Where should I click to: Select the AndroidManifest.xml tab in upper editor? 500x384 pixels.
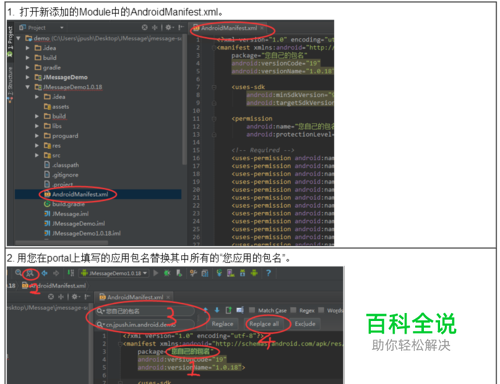[229, 28]
